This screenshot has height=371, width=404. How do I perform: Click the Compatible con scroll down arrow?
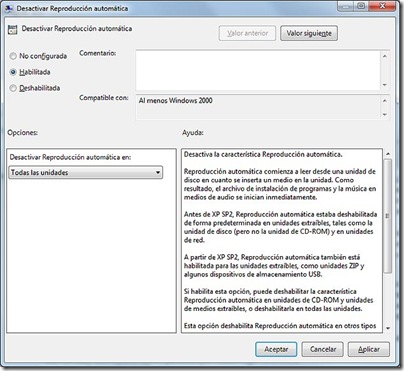tap(385, 114)
